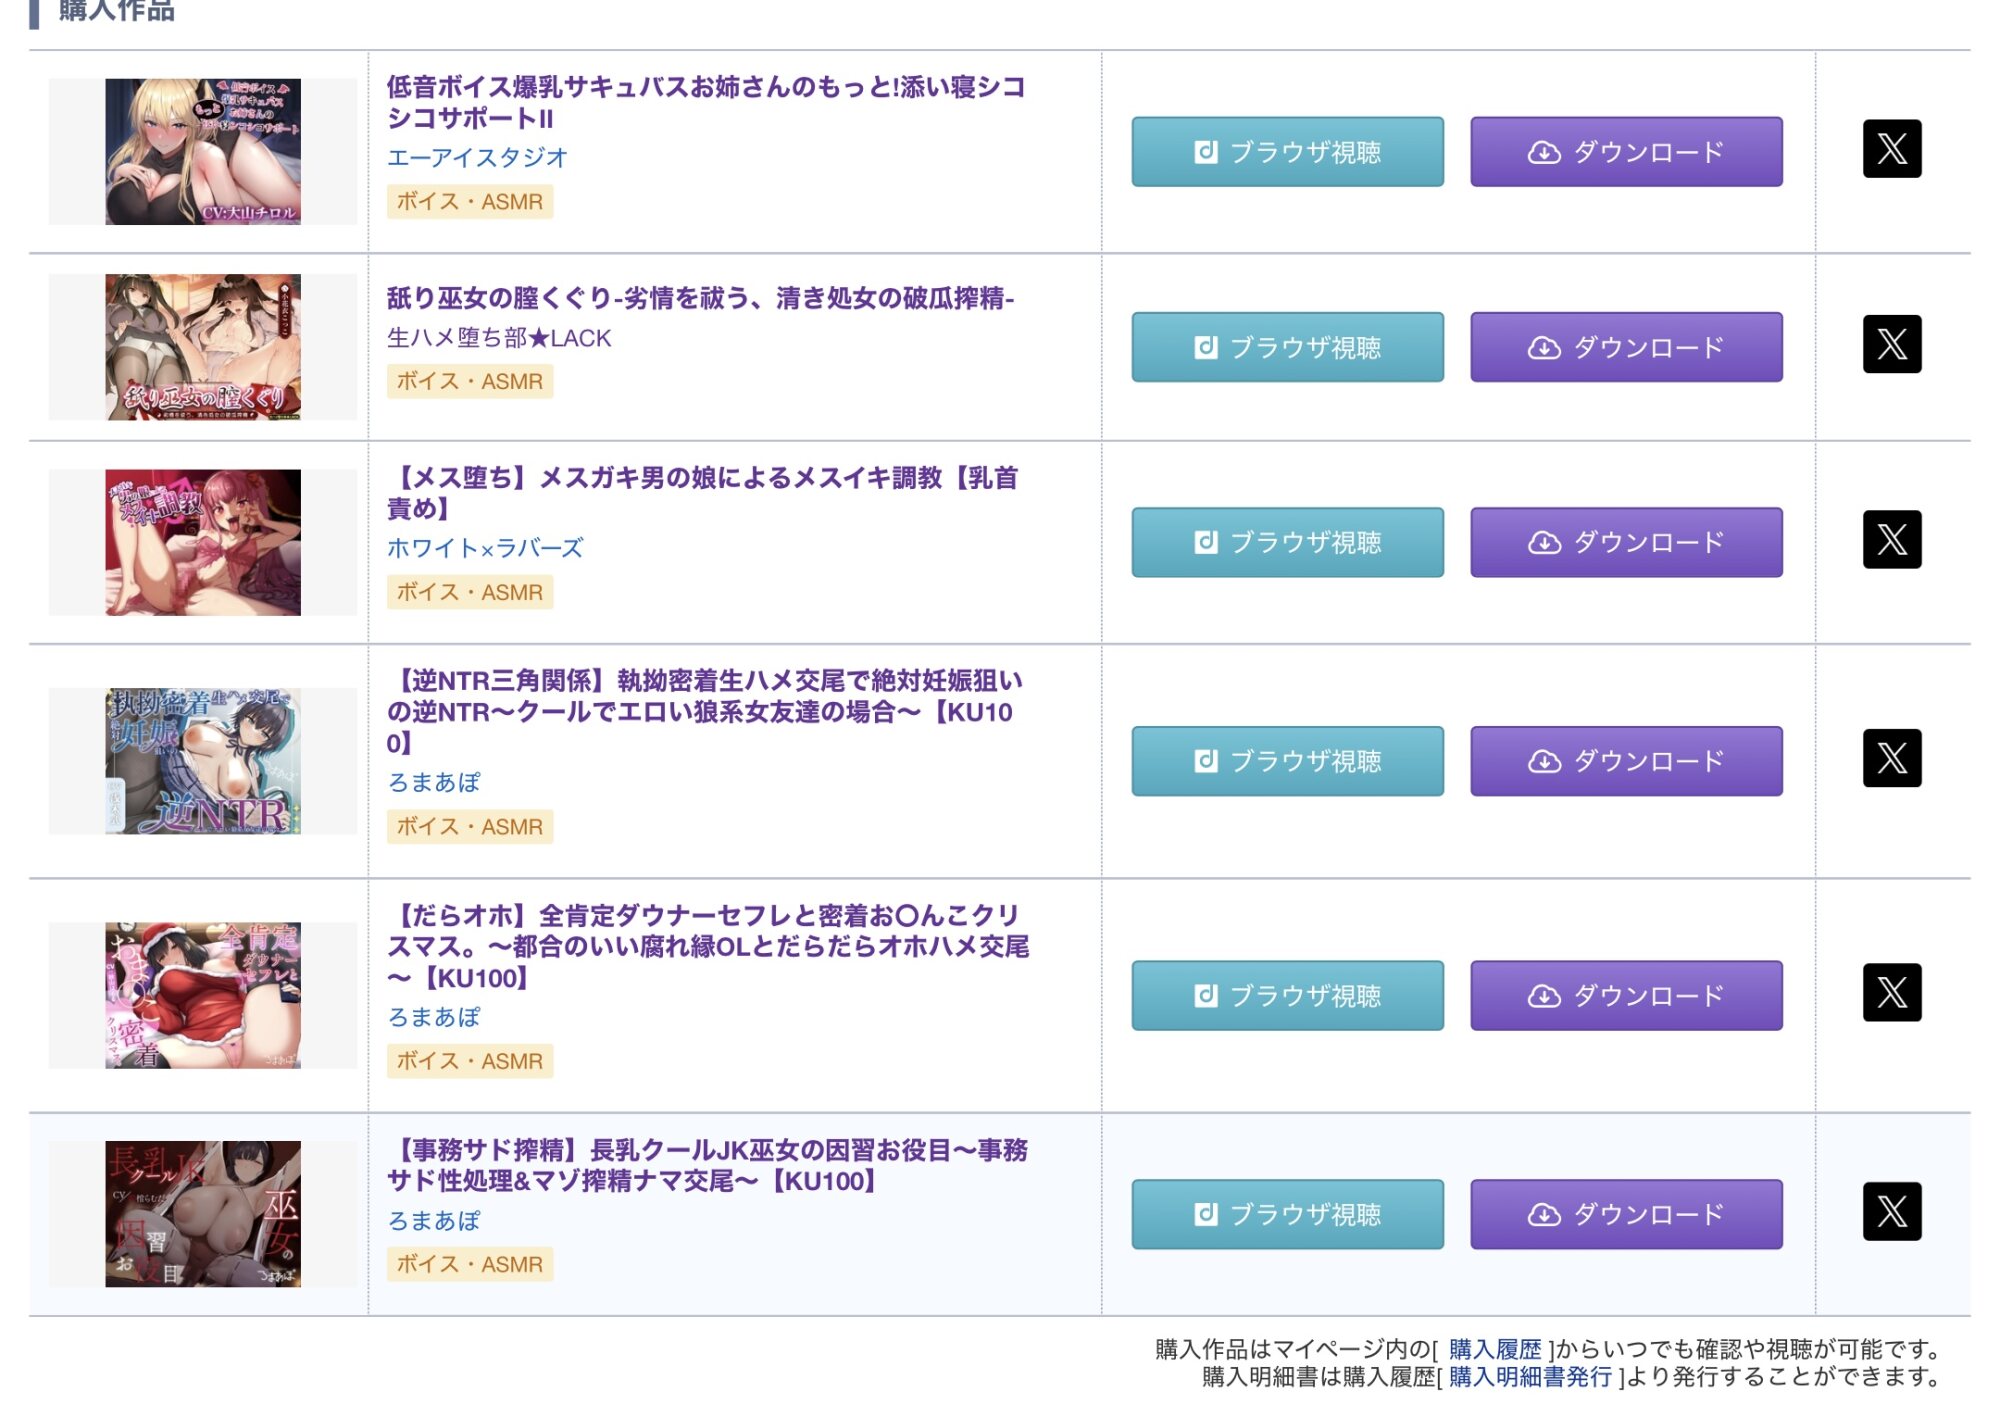Image resolution: width=2000 pixels, height=1404 pixels.
Task: Open the エーアイスタジオ circle link
Action: click(477, 158)
